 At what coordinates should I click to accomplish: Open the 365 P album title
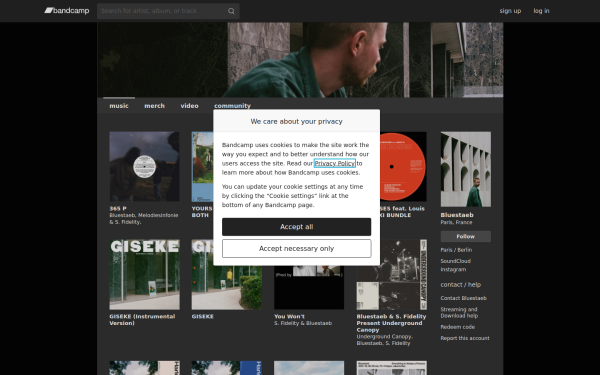(118, 209)
